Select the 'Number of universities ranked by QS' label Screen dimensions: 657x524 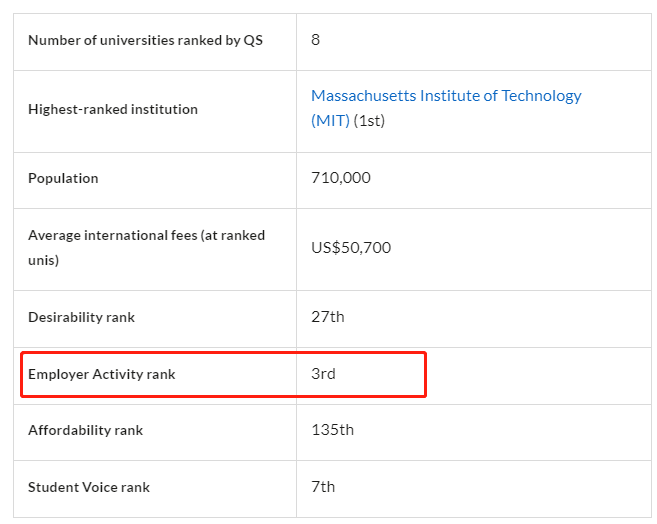[x=147, y=41]
